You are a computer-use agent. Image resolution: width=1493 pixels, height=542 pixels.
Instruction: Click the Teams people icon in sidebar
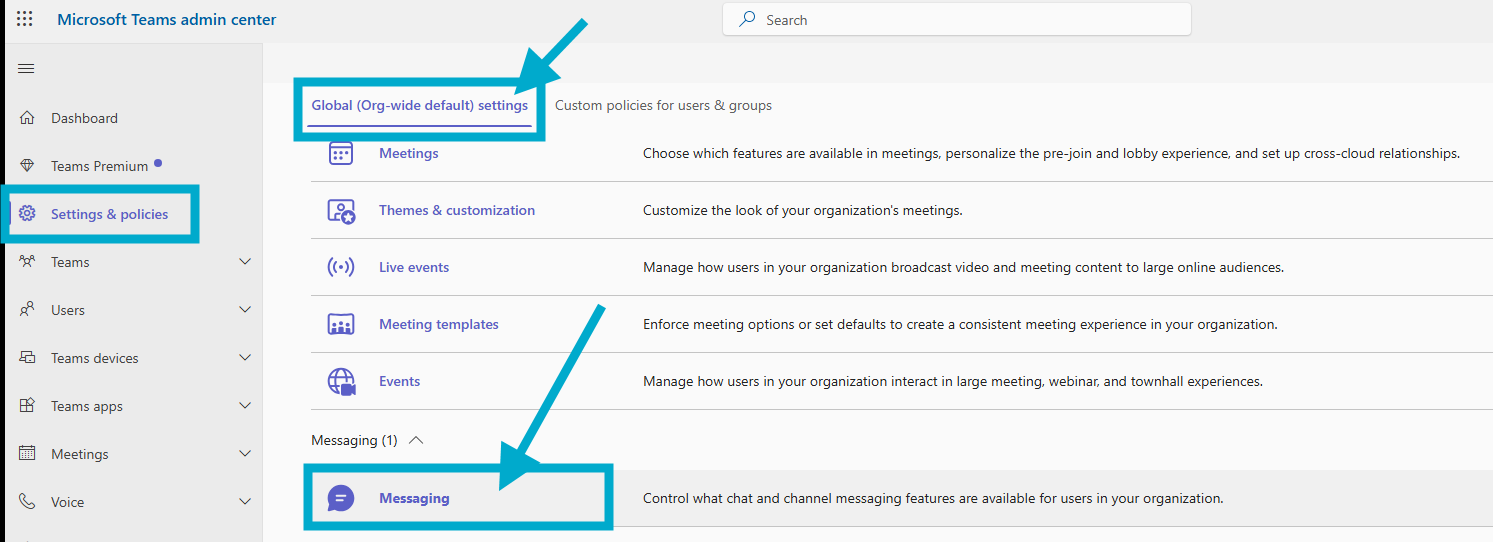(28, 262)
